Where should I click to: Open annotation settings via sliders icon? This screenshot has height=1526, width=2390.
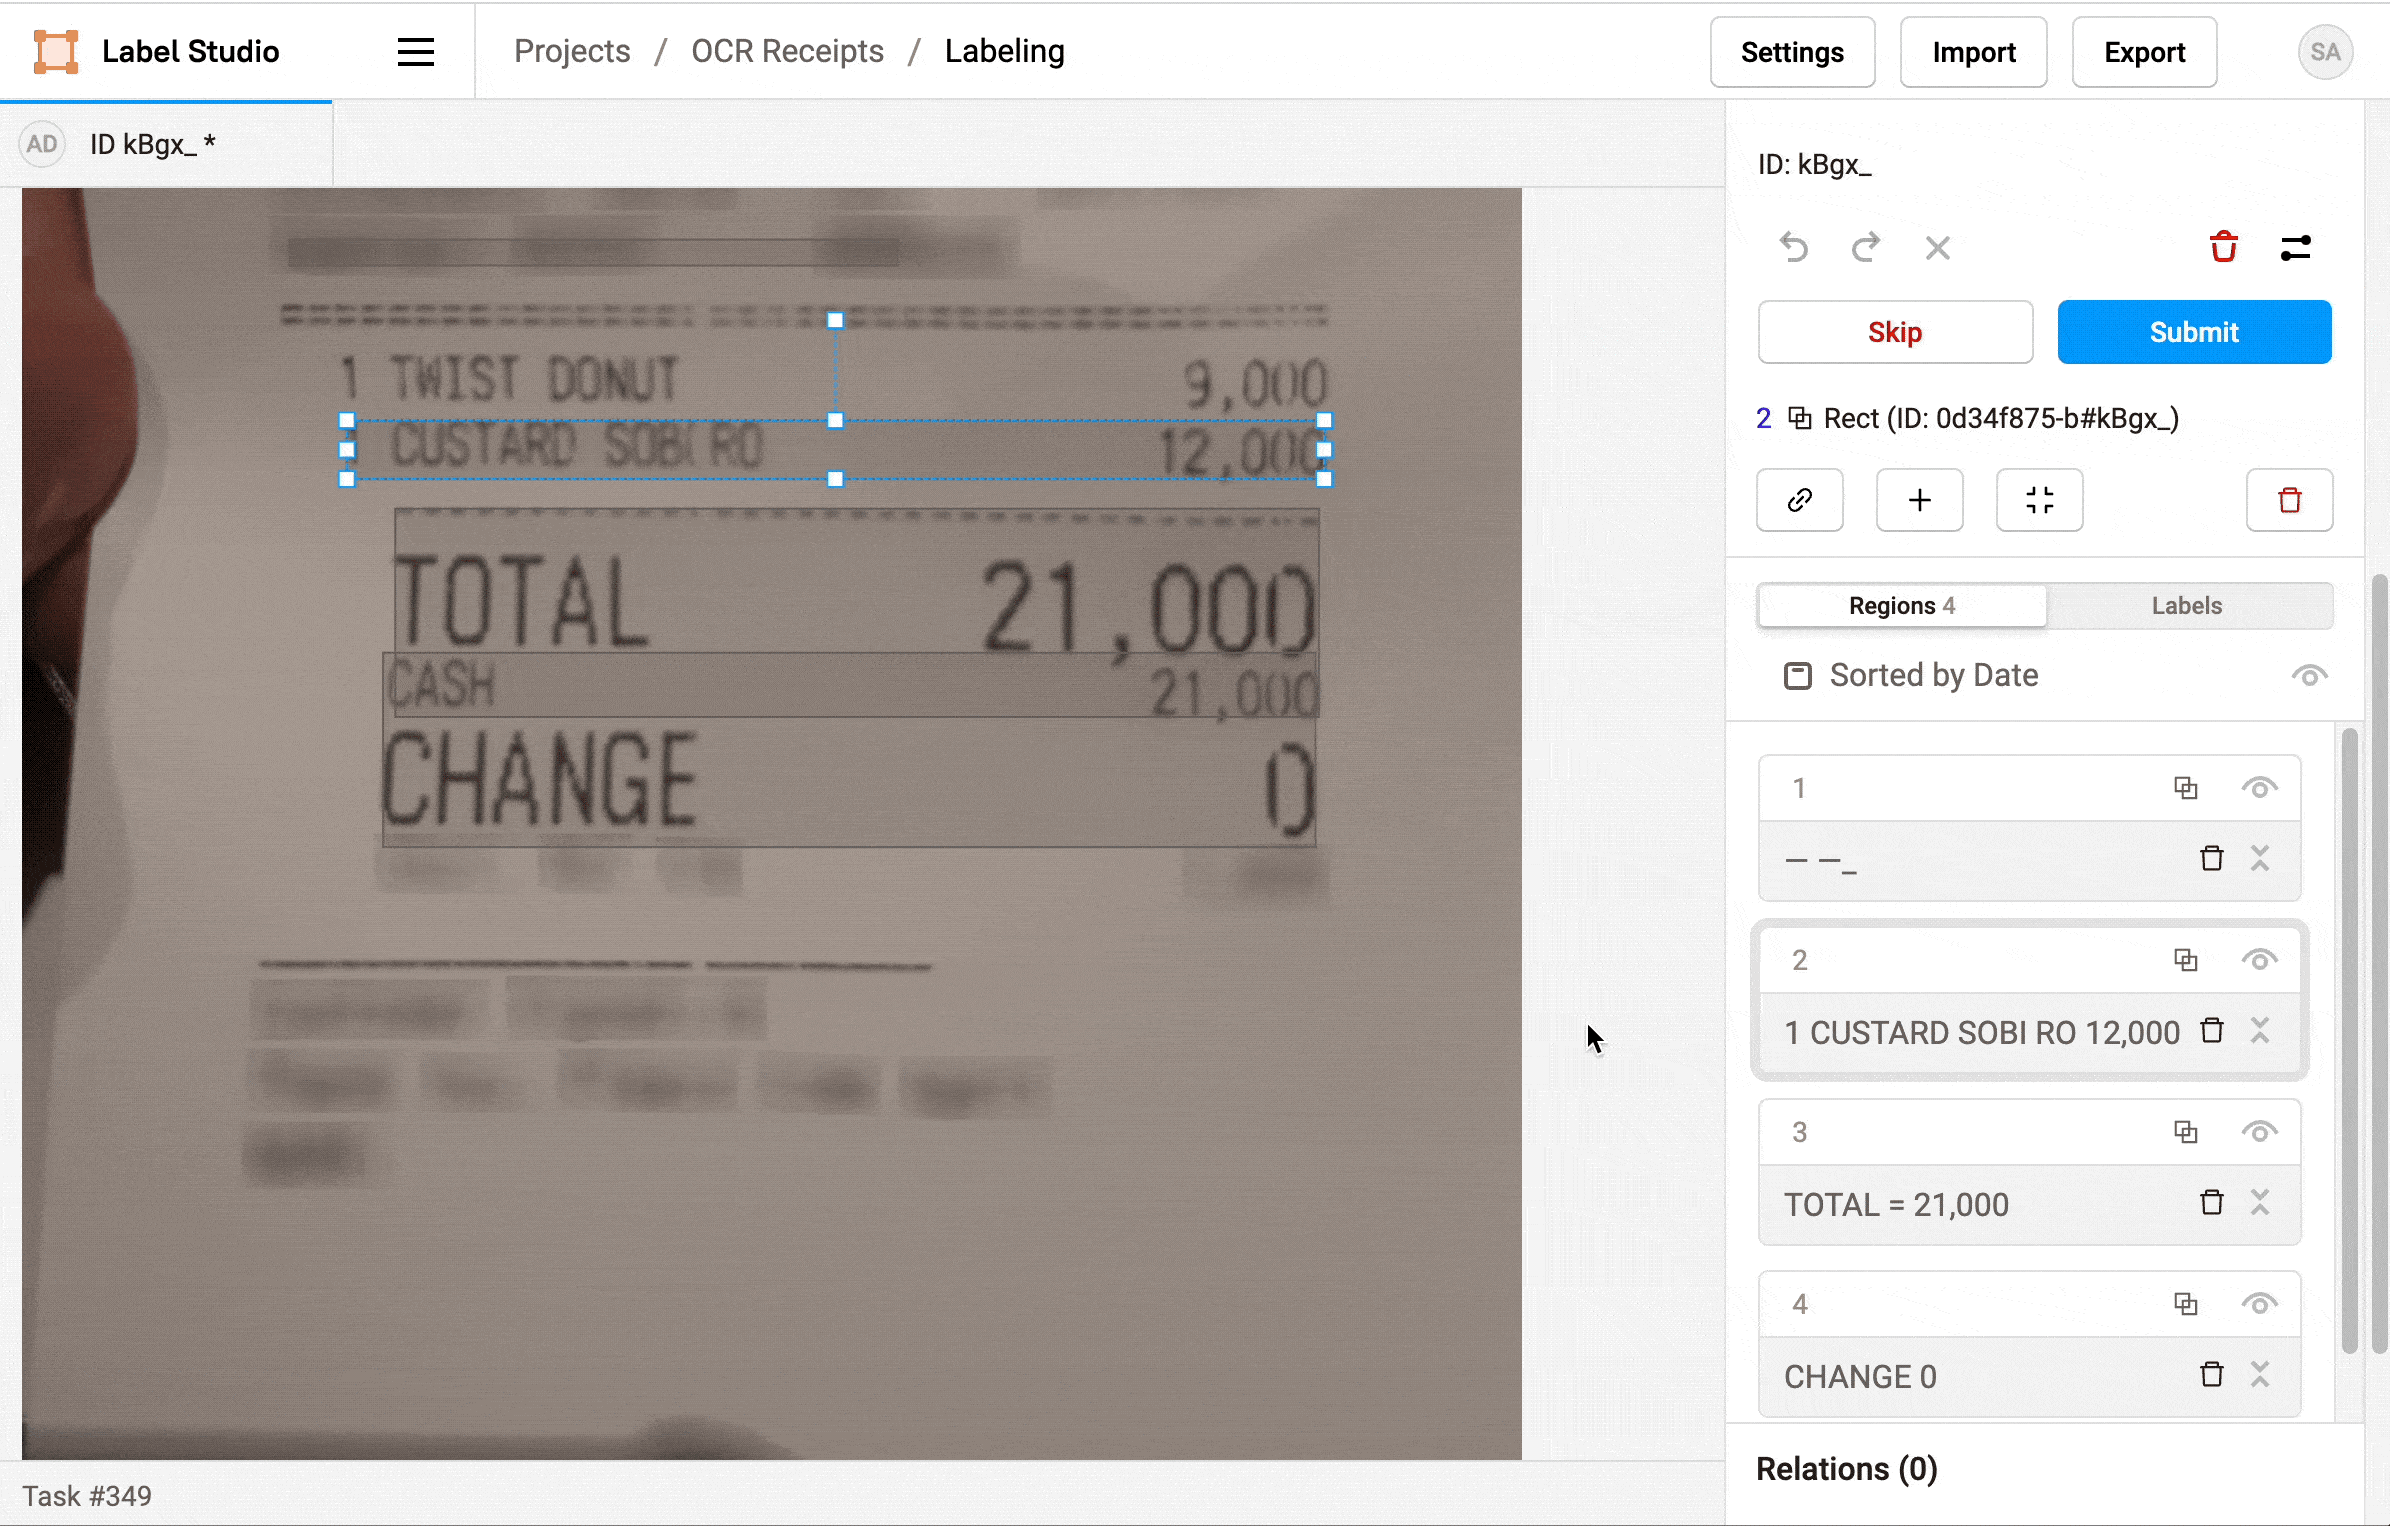[2296, 247]
